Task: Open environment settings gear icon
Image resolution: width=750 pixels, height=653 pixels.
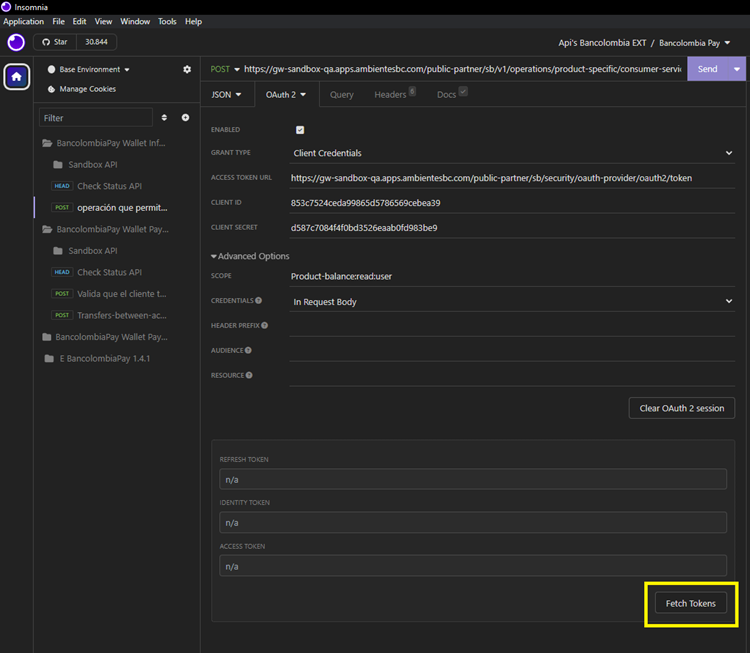Action: [x=187, y=69]
